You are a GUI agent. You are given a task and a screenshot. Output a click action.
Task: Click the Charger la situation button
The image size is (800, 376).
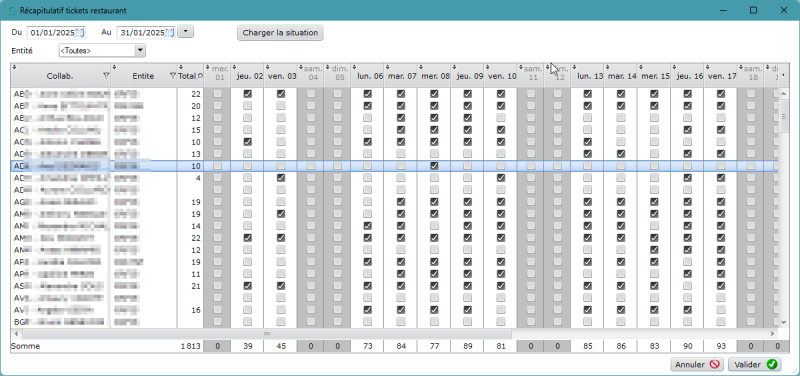280,33
